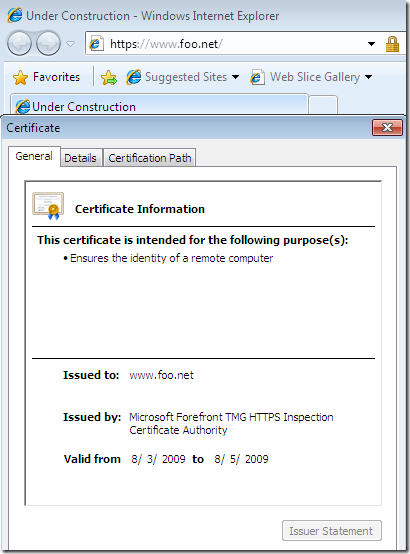410x554 pixels.
Task: Click the IE icon on Under Construction tab
Action: point(22,106)
